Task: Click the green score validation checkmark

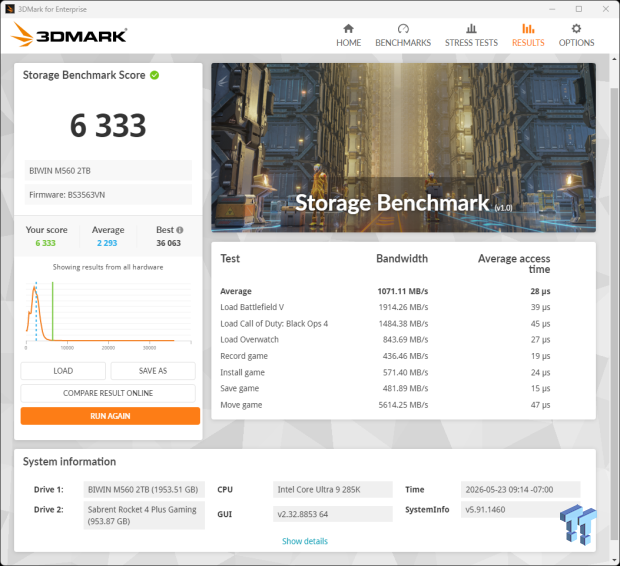Action: click(155, 75)
